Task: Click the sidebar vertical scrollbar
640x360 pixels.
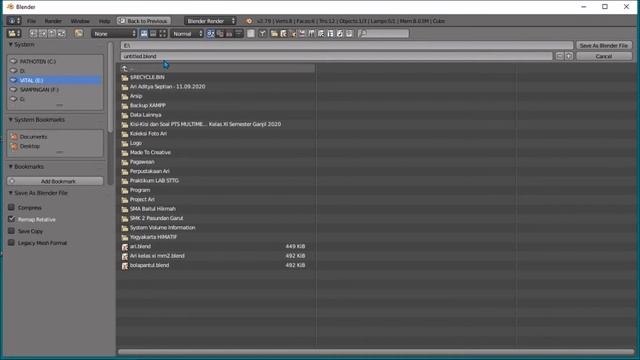Action: coord(110,88)
